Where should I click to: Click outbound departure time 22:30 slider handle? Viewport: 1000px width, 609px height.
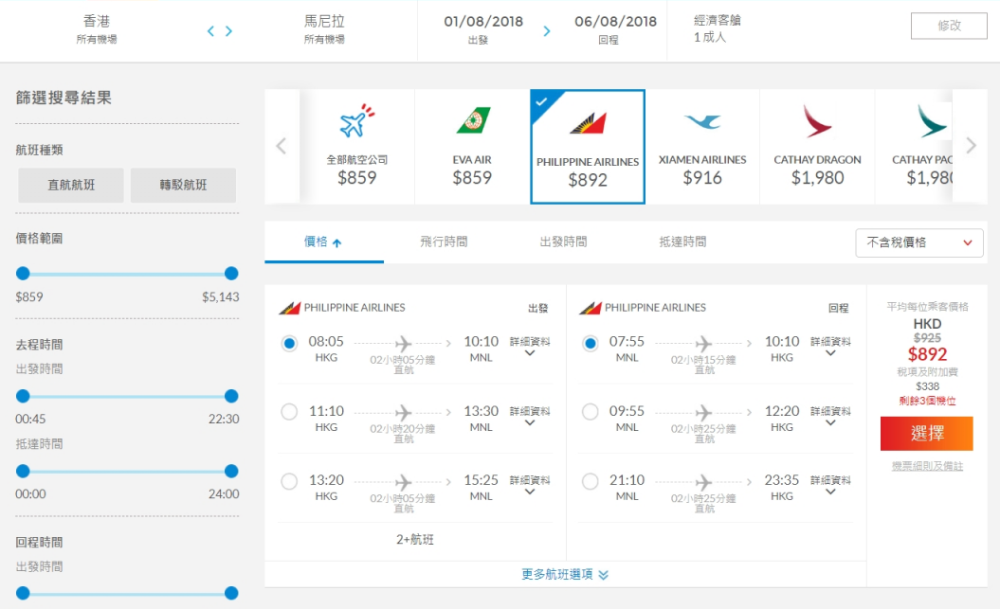tap(232, 396)
